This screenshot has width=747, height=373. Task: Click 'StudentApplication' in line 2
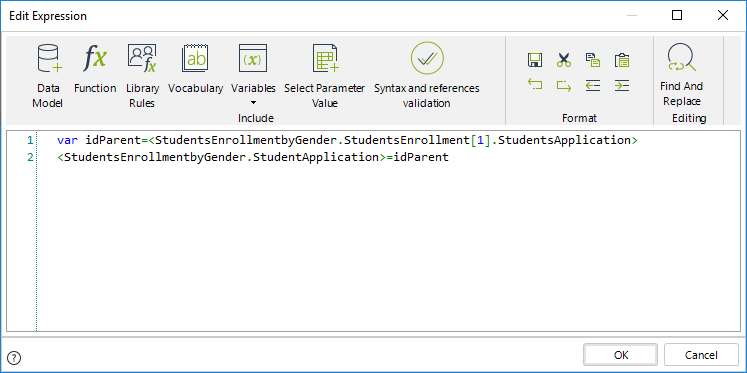pyautogui.click(x=315, y=157)
